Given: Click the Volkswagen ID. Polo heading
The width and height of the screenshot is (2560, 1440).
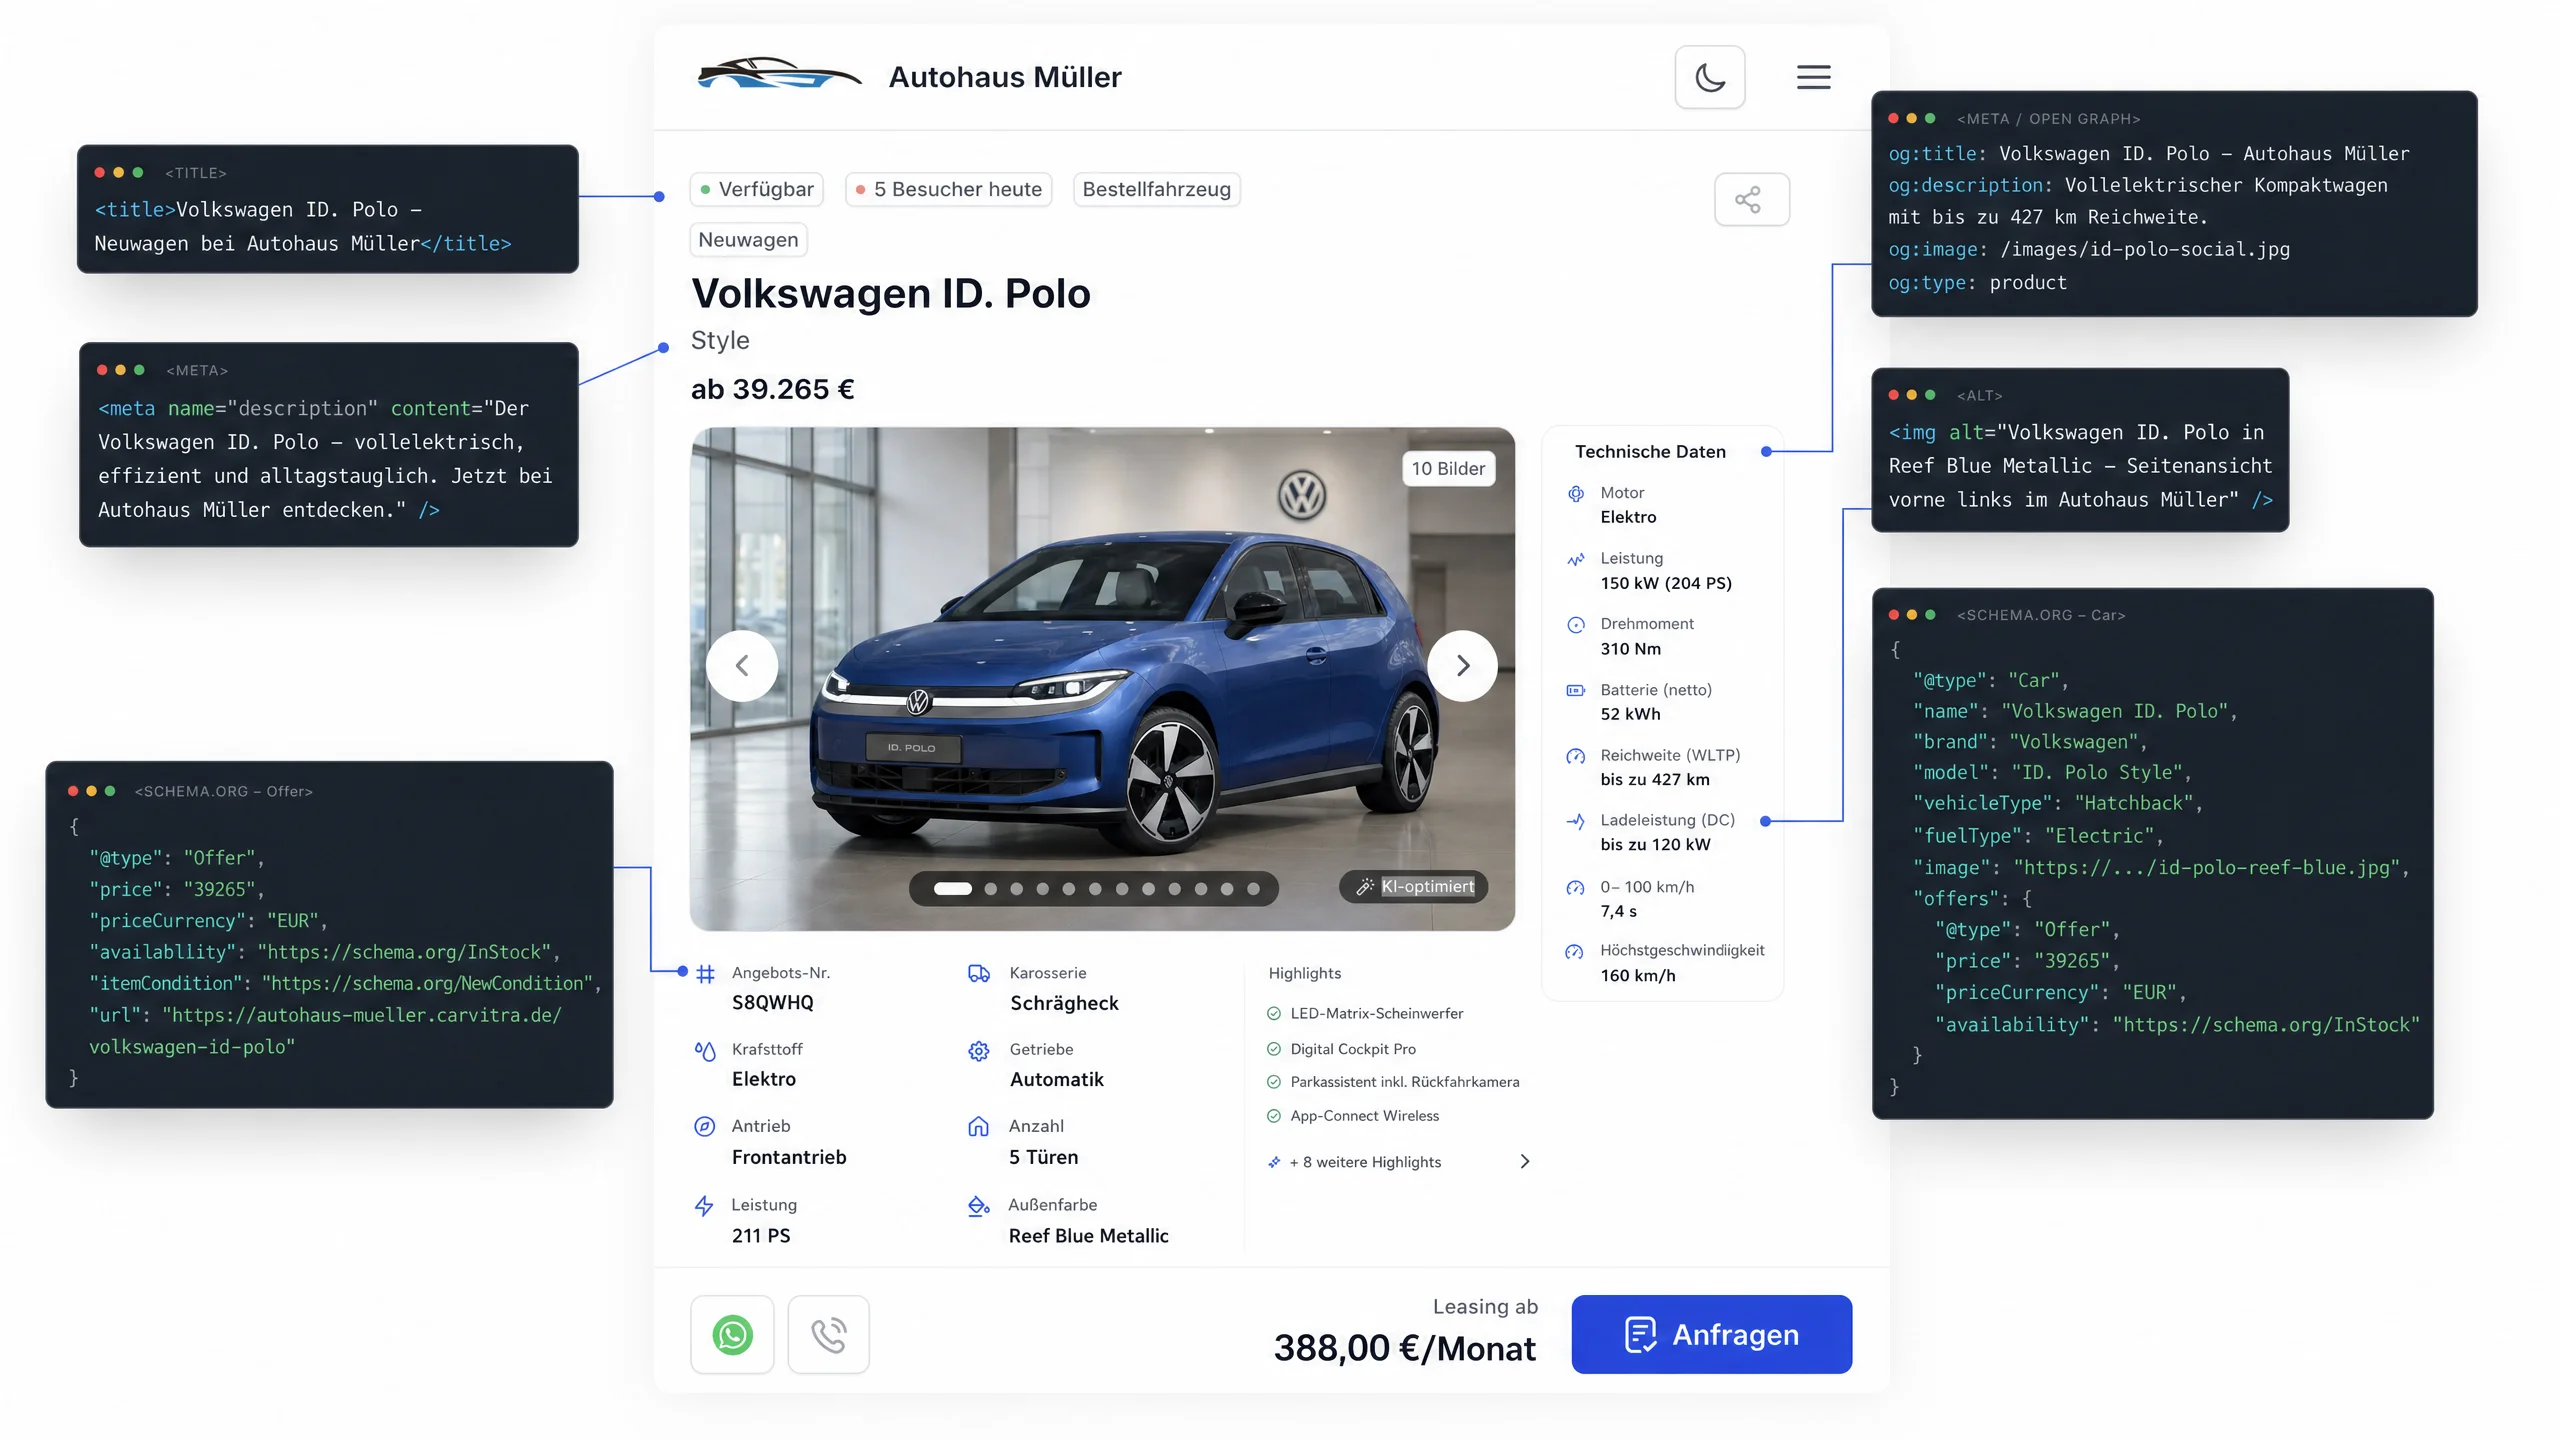Looking at the screenshot, I should (x=891, y=294).
